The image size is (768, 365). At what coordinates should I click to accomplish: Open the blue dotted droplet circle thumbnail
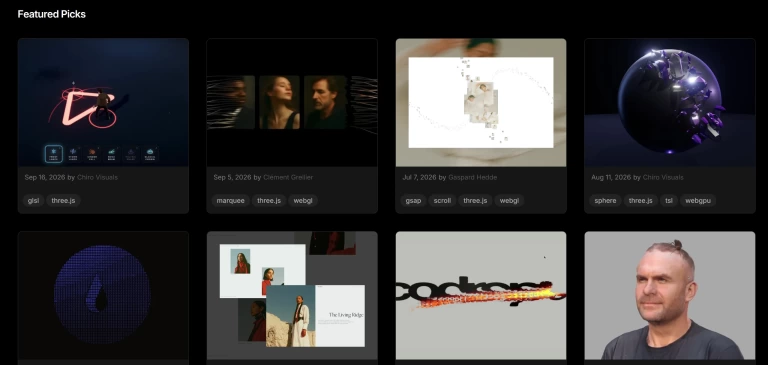coord(103,295)
